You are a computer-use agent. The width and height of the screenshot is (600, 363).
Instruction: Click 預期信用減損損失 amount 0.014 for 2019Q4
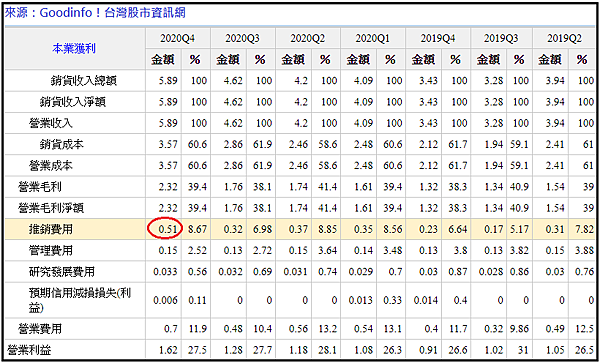pos(426,300)
